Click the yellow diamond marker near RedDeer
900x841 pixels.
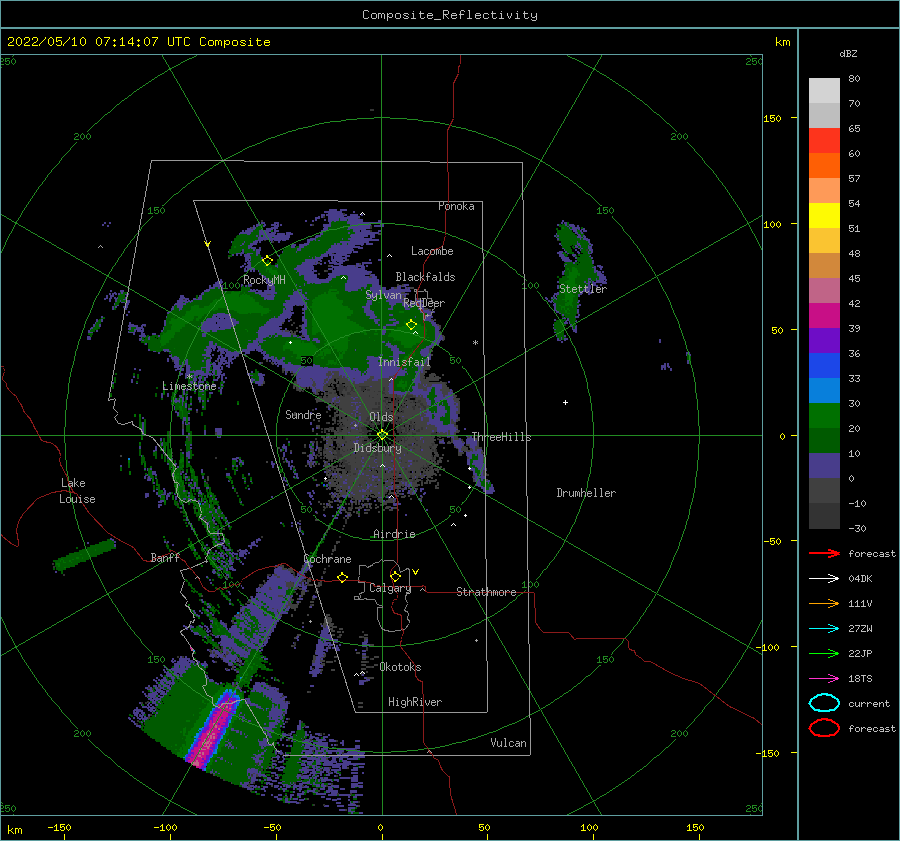[411, 325]
